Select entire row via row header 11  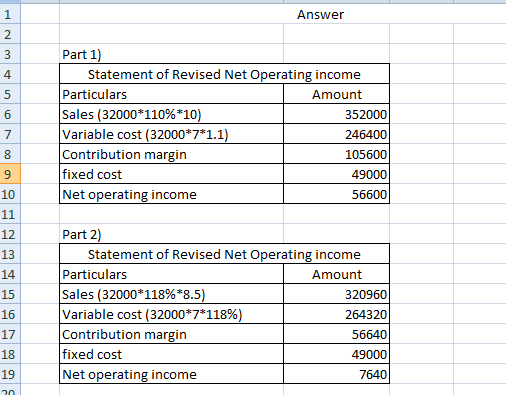10,214
